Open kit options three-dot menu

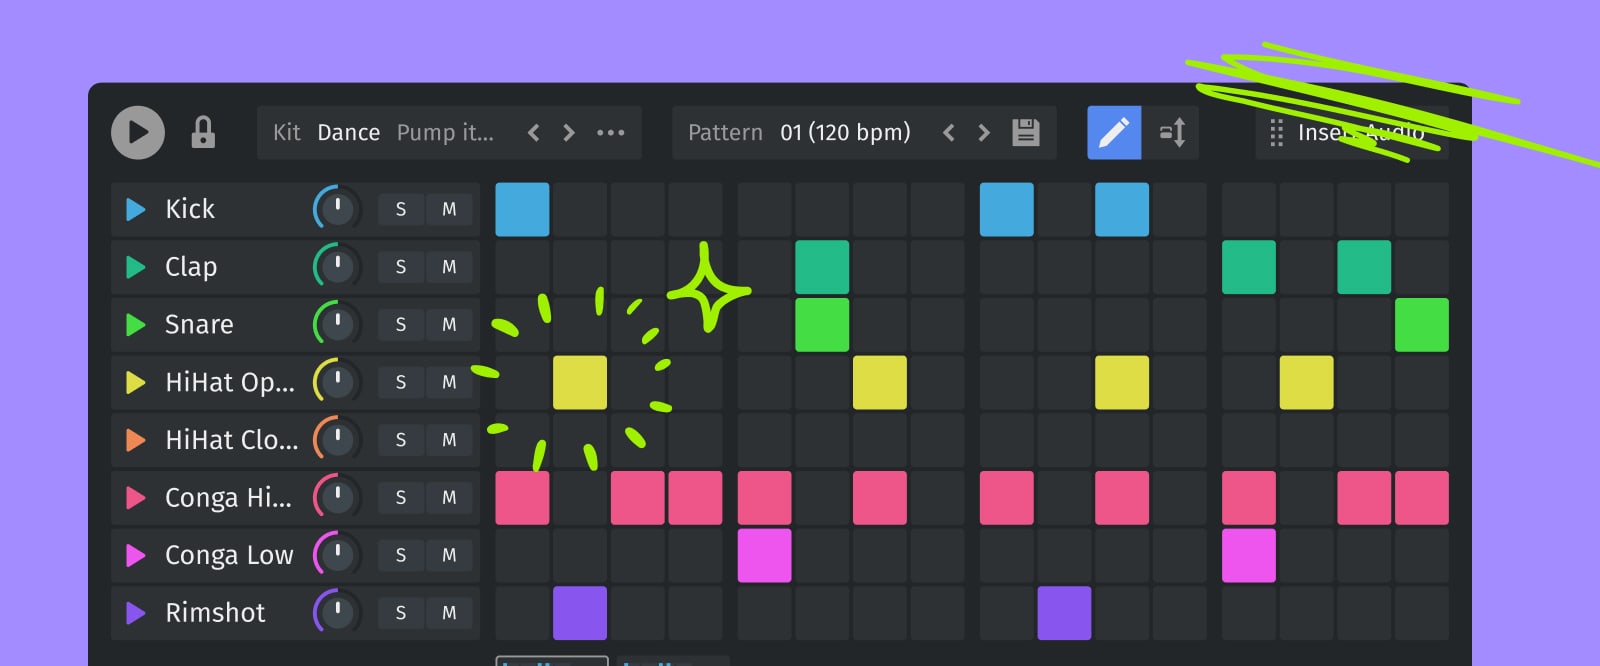(610, 133)
